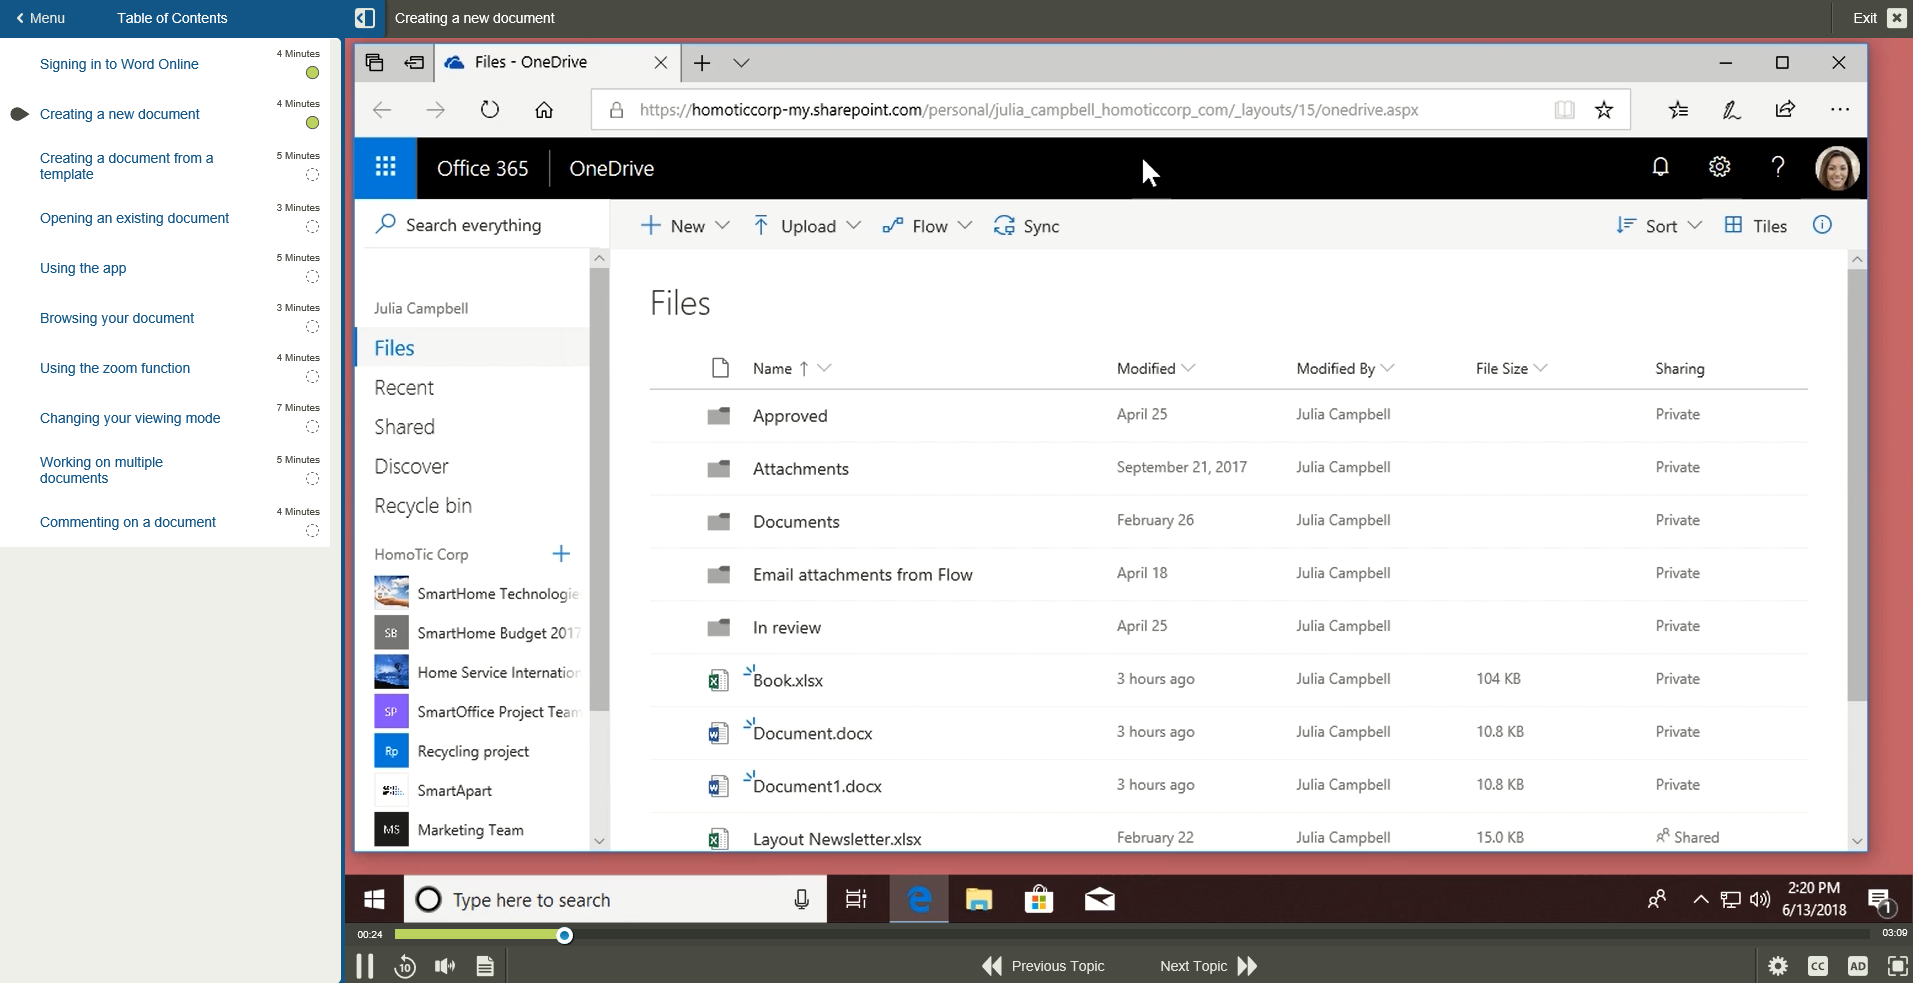This screenshot has height=983, width=1913.
Task: Adjust the video progress slider
Action: coord(563,935)
